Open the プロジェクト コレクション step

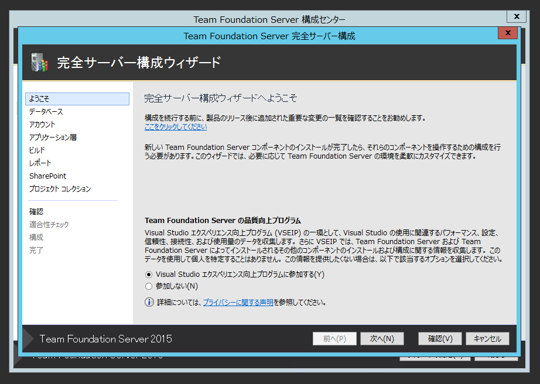pos(60,189)
